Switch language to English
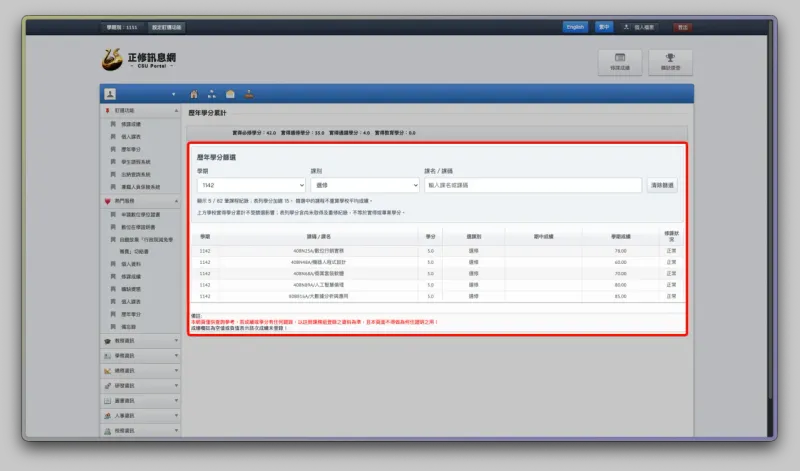The image size is (800, 471). pos(575,27)
